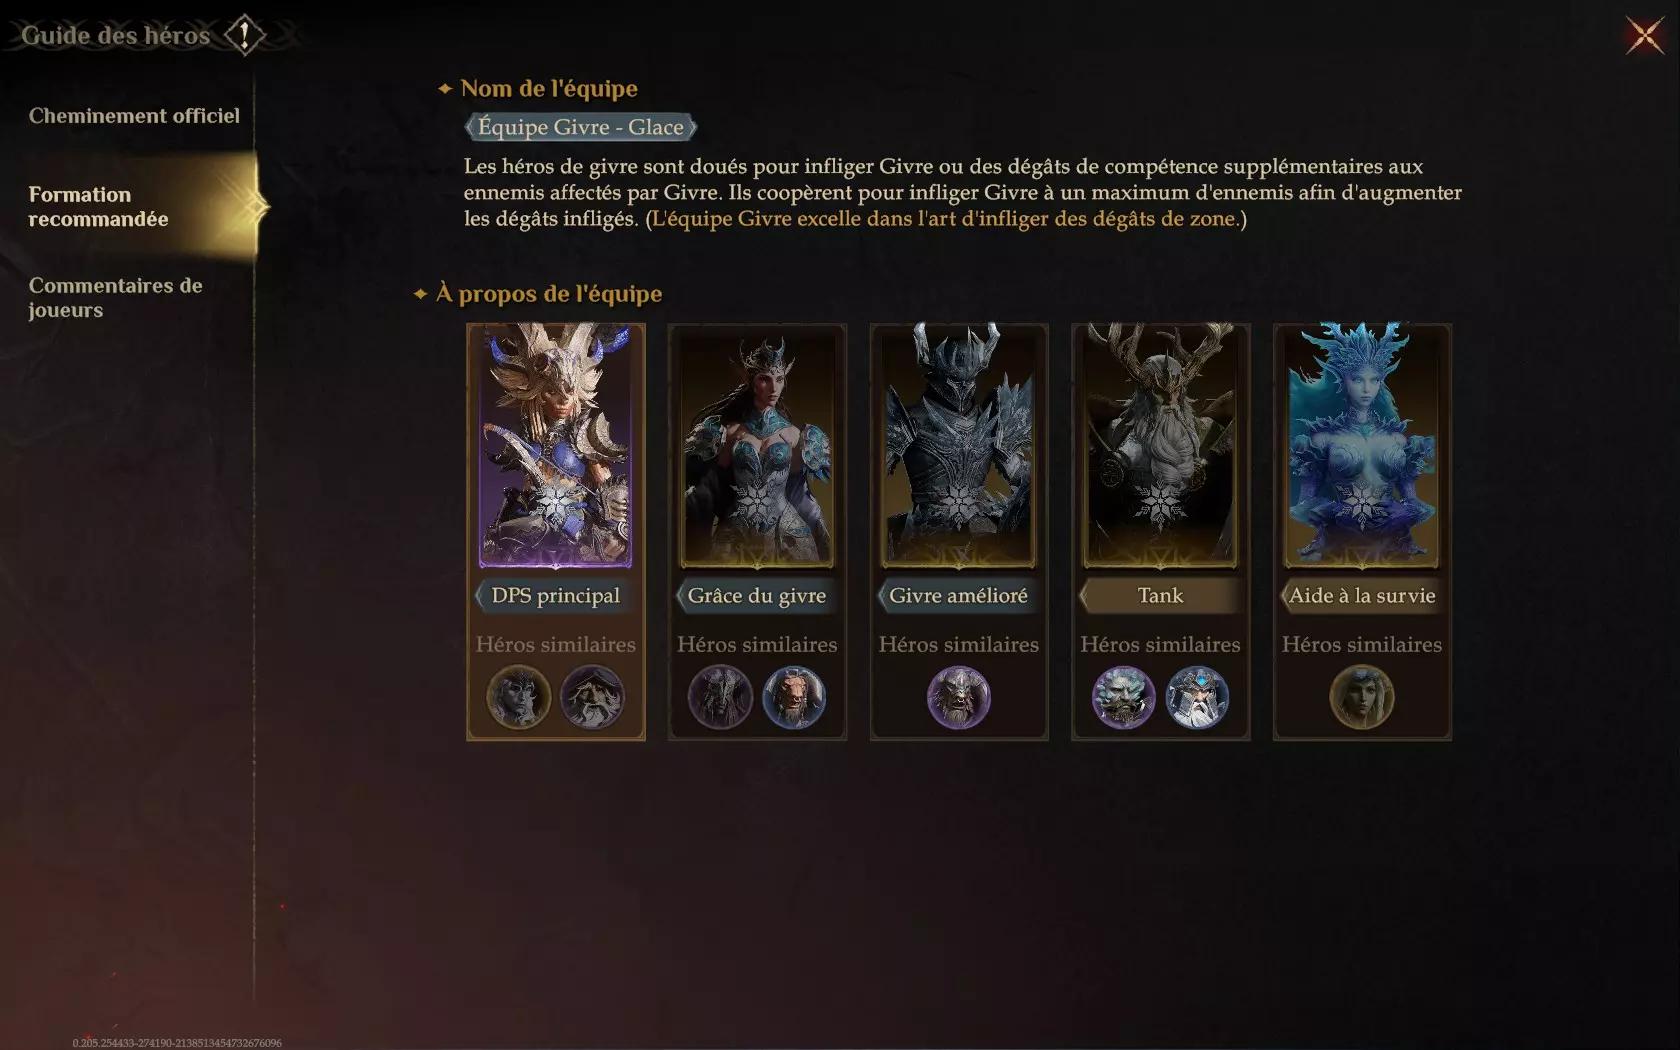Click similar hero icon under Givre amélioré

tap(959, 697)
